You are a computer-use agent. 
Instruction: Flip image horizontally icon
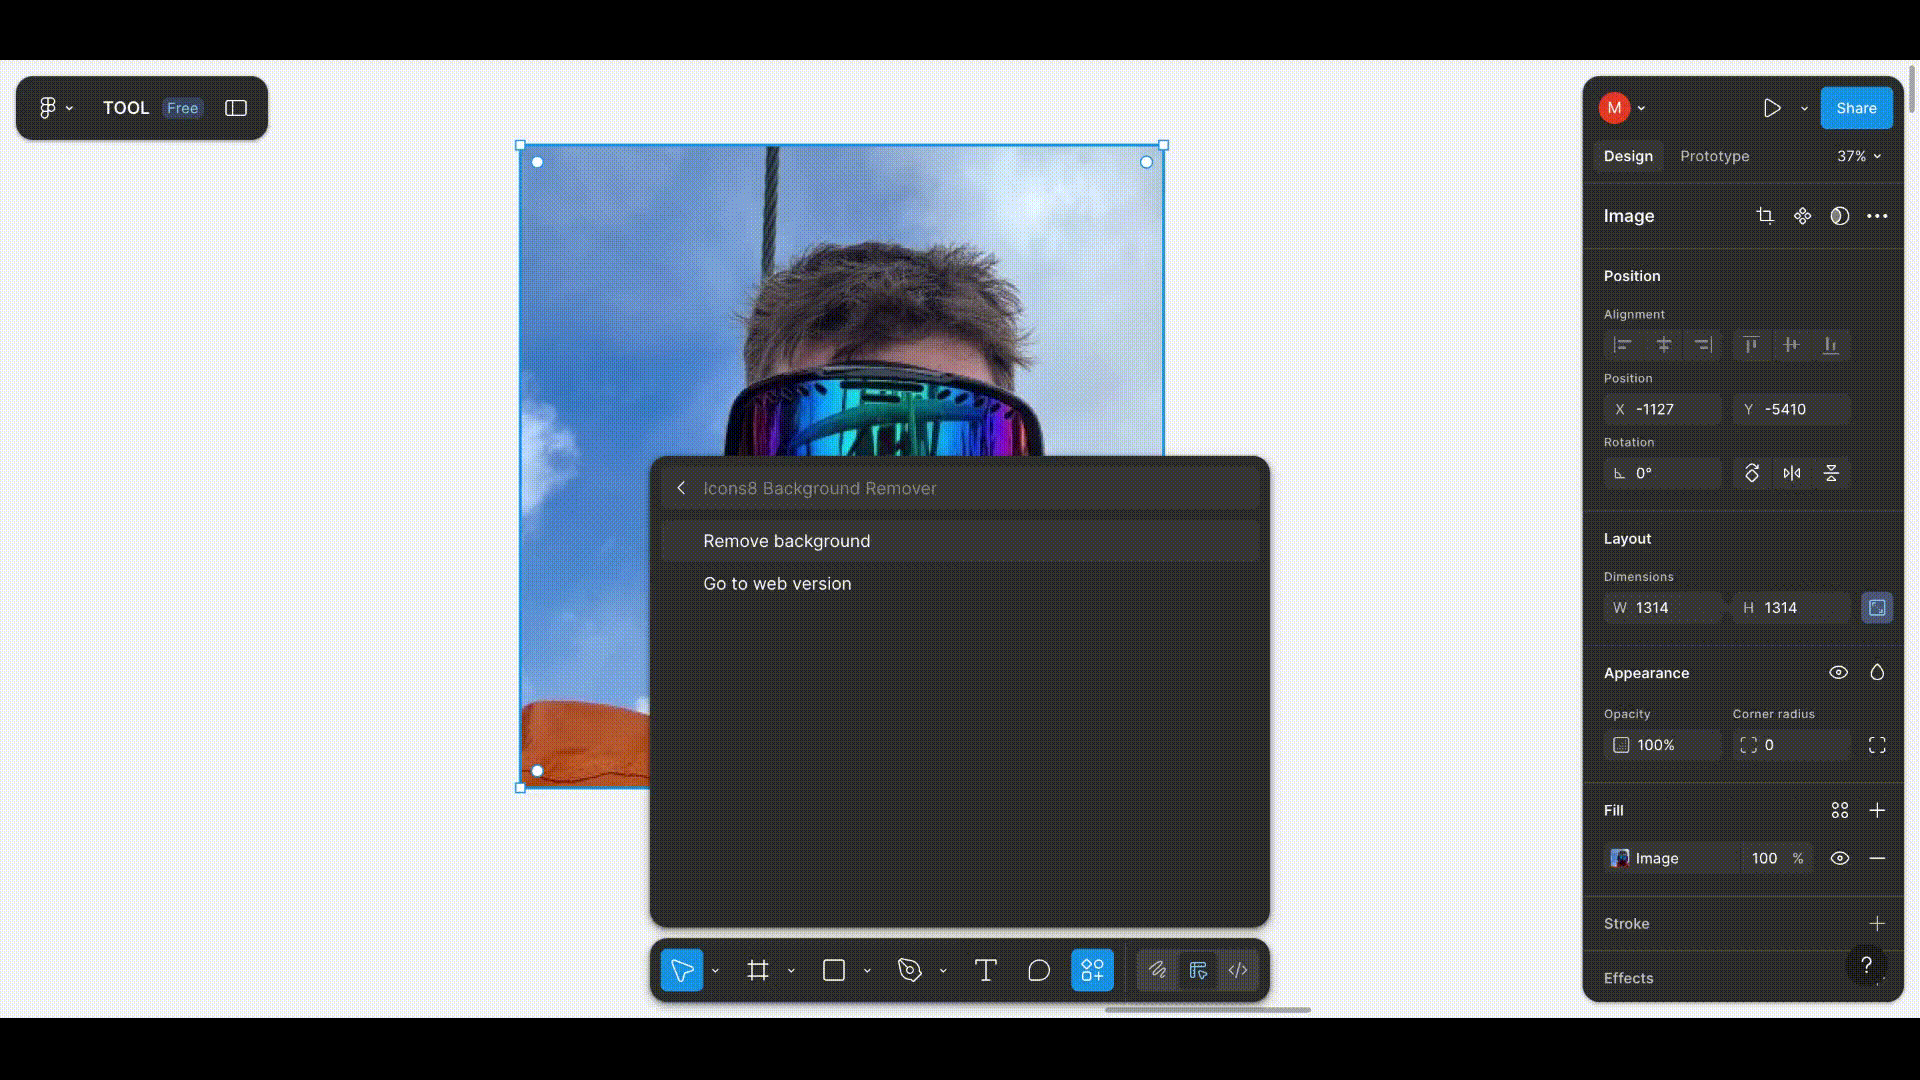point(1791,473)
